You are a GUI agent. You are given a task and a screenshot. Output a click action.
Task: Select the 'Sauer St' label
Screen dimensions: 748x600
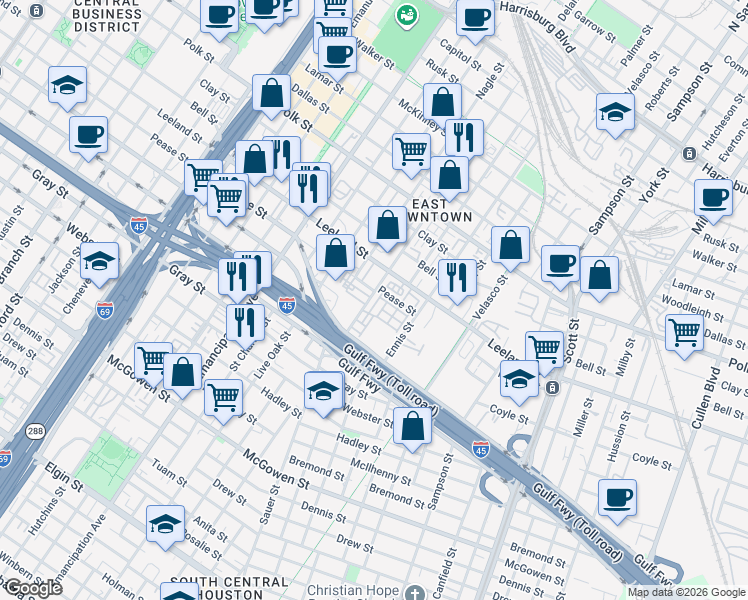(270, 505)
